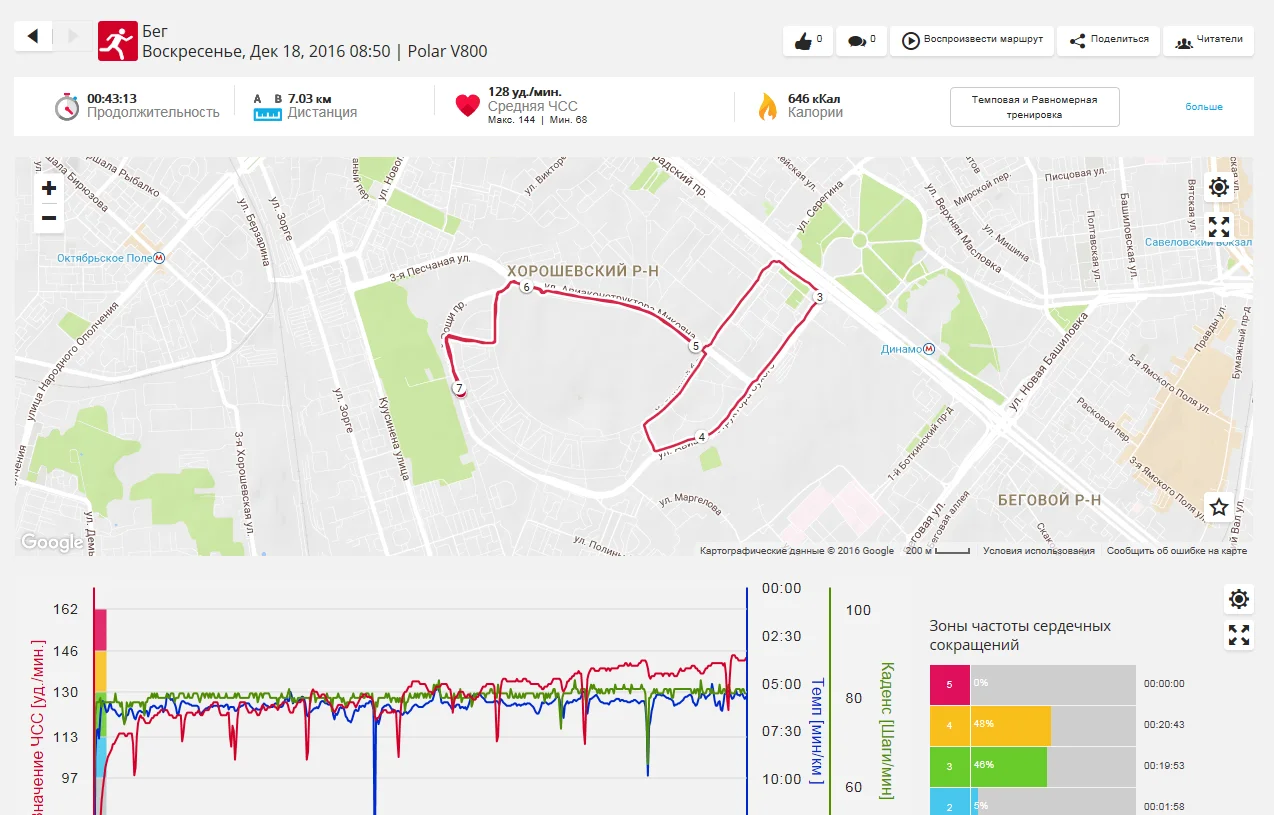Click the 646 кКал calories value

[x=814, y=98]
